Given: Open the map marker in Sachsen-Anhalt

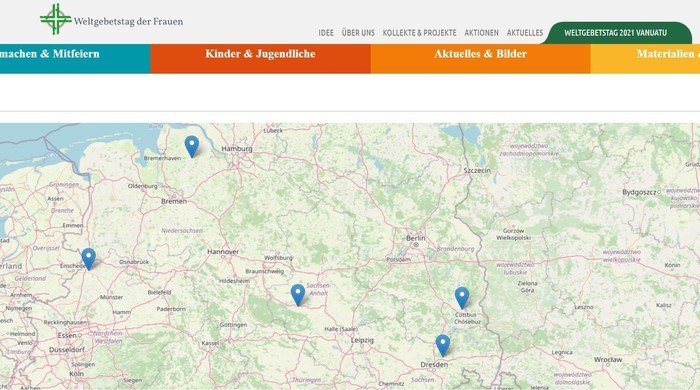Looking at the screenshot, I should 298,295.
